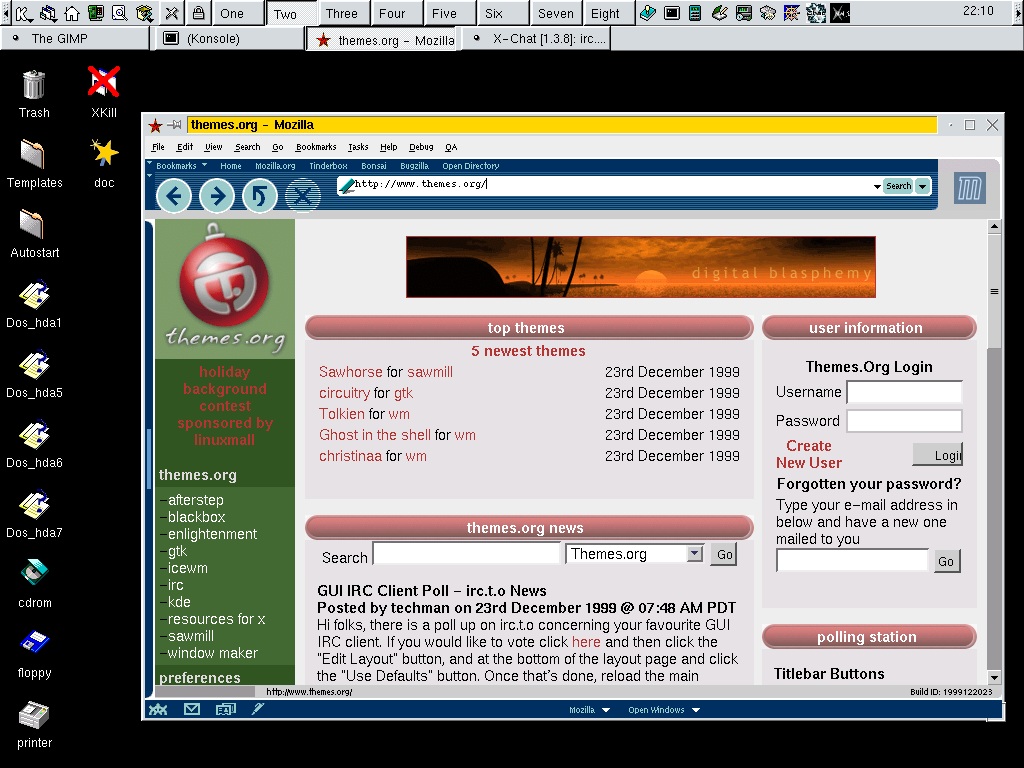Reload the page with the Reload button
The width and height of the screenshot is (1024, 768).
(260, 195)
